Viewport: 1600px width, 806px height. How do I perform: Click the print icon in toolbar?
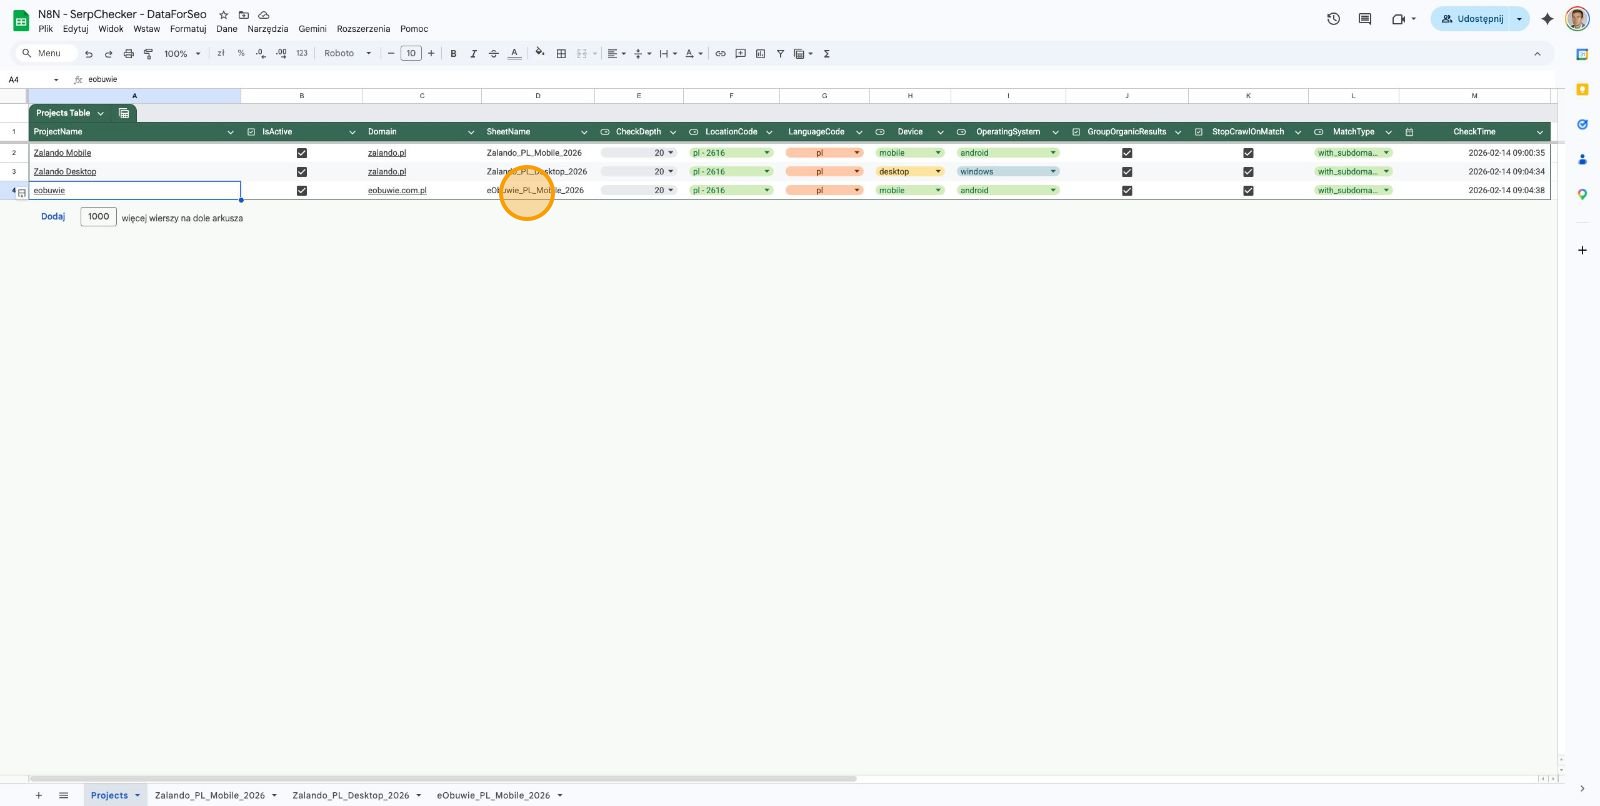click(128, 54)
